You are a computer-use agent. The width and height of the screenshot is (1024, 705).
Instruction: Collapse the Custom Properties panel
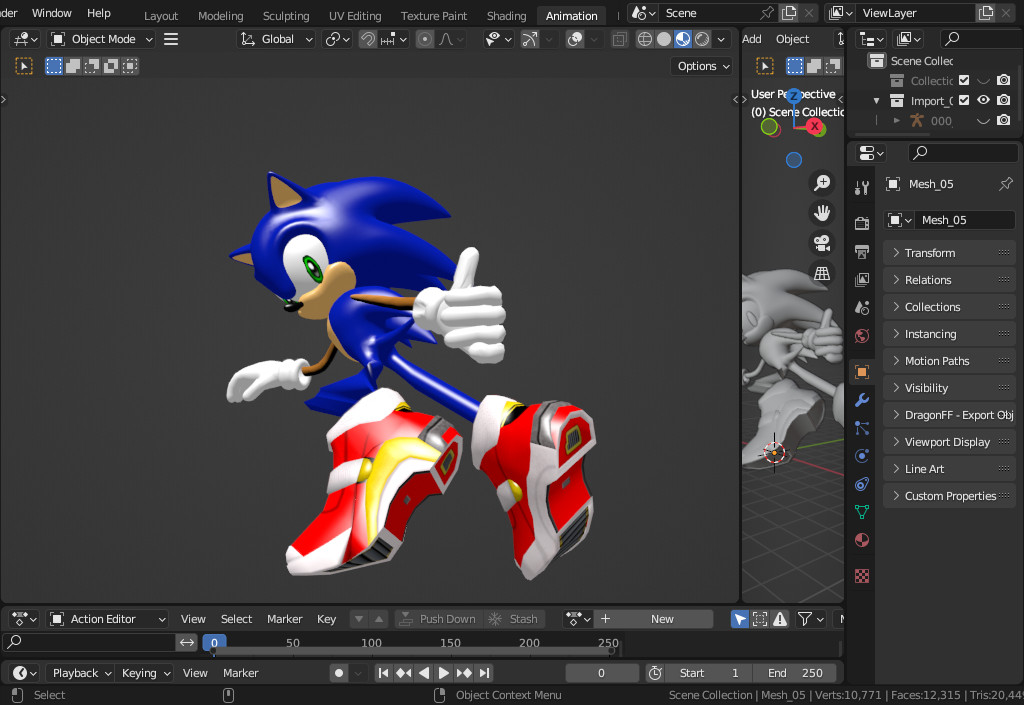pos(948,495)
